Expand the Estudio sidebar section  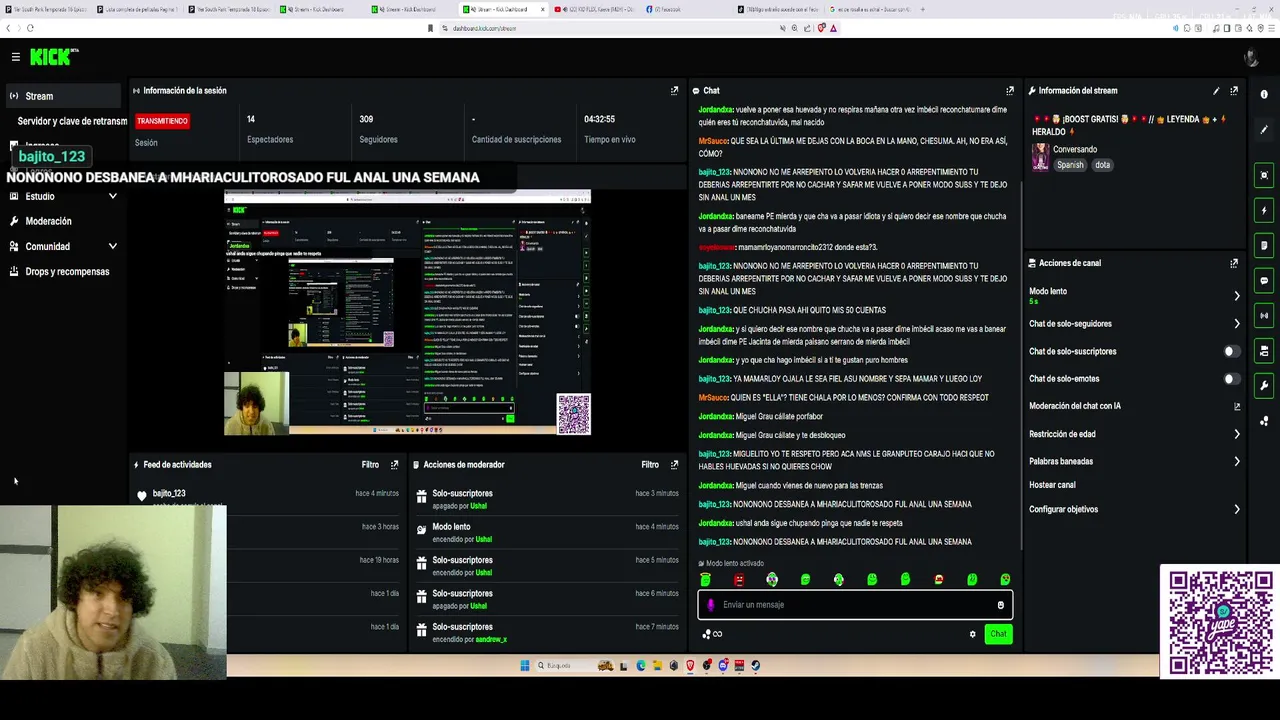(63, 196)
